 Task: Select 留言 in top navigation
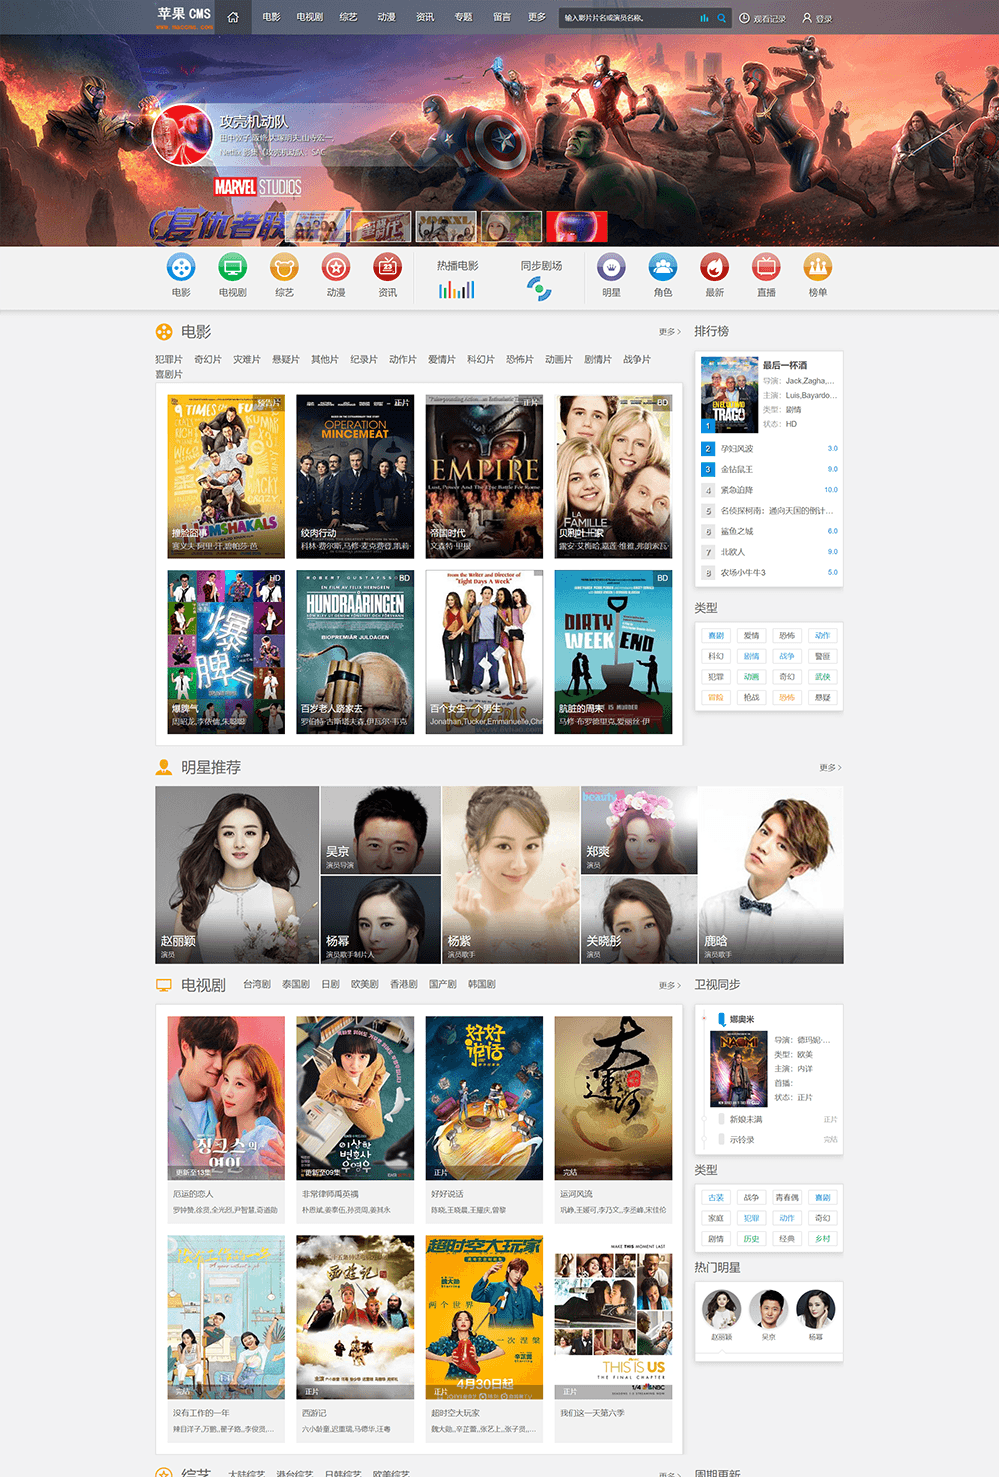click(x=502, y=17)
